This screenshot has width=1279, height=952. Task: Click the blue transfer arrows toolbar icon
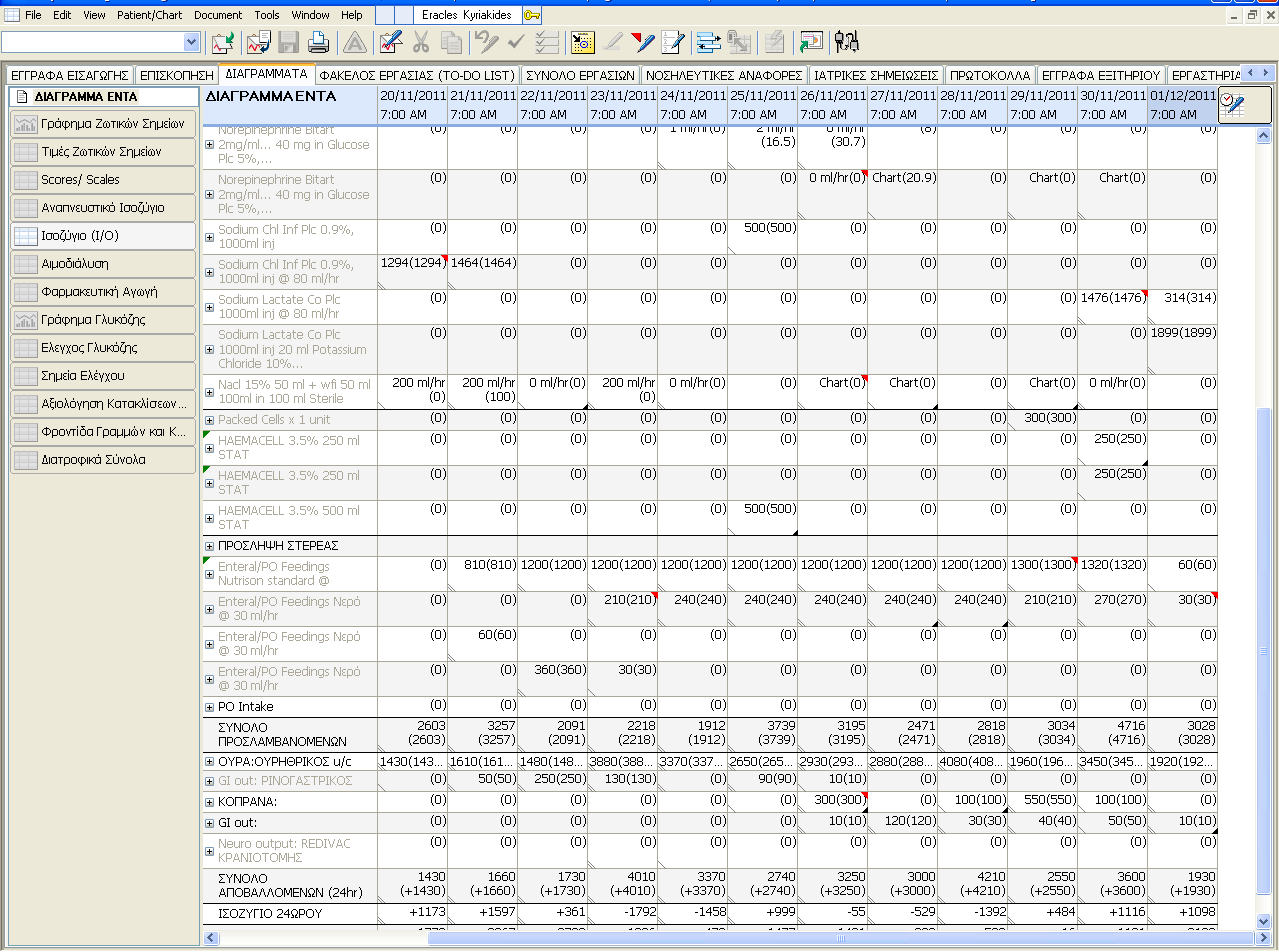click(709, 42)
